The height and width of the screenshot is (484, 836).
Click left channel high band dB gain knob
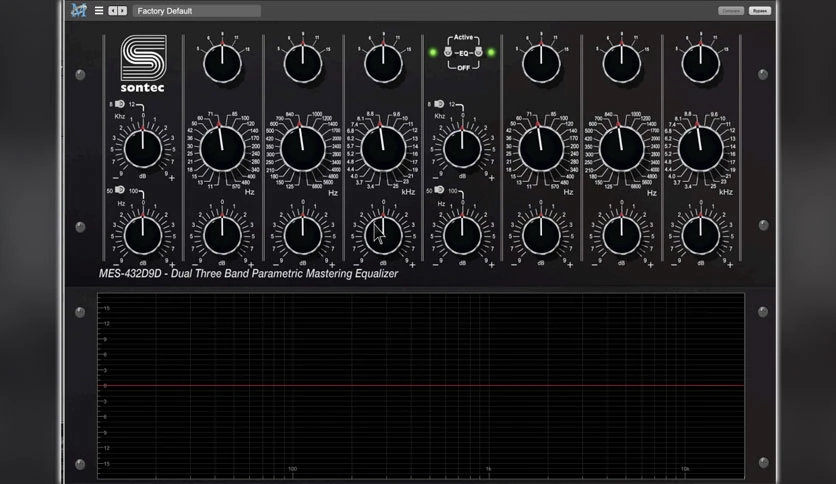tap(383, 235)
